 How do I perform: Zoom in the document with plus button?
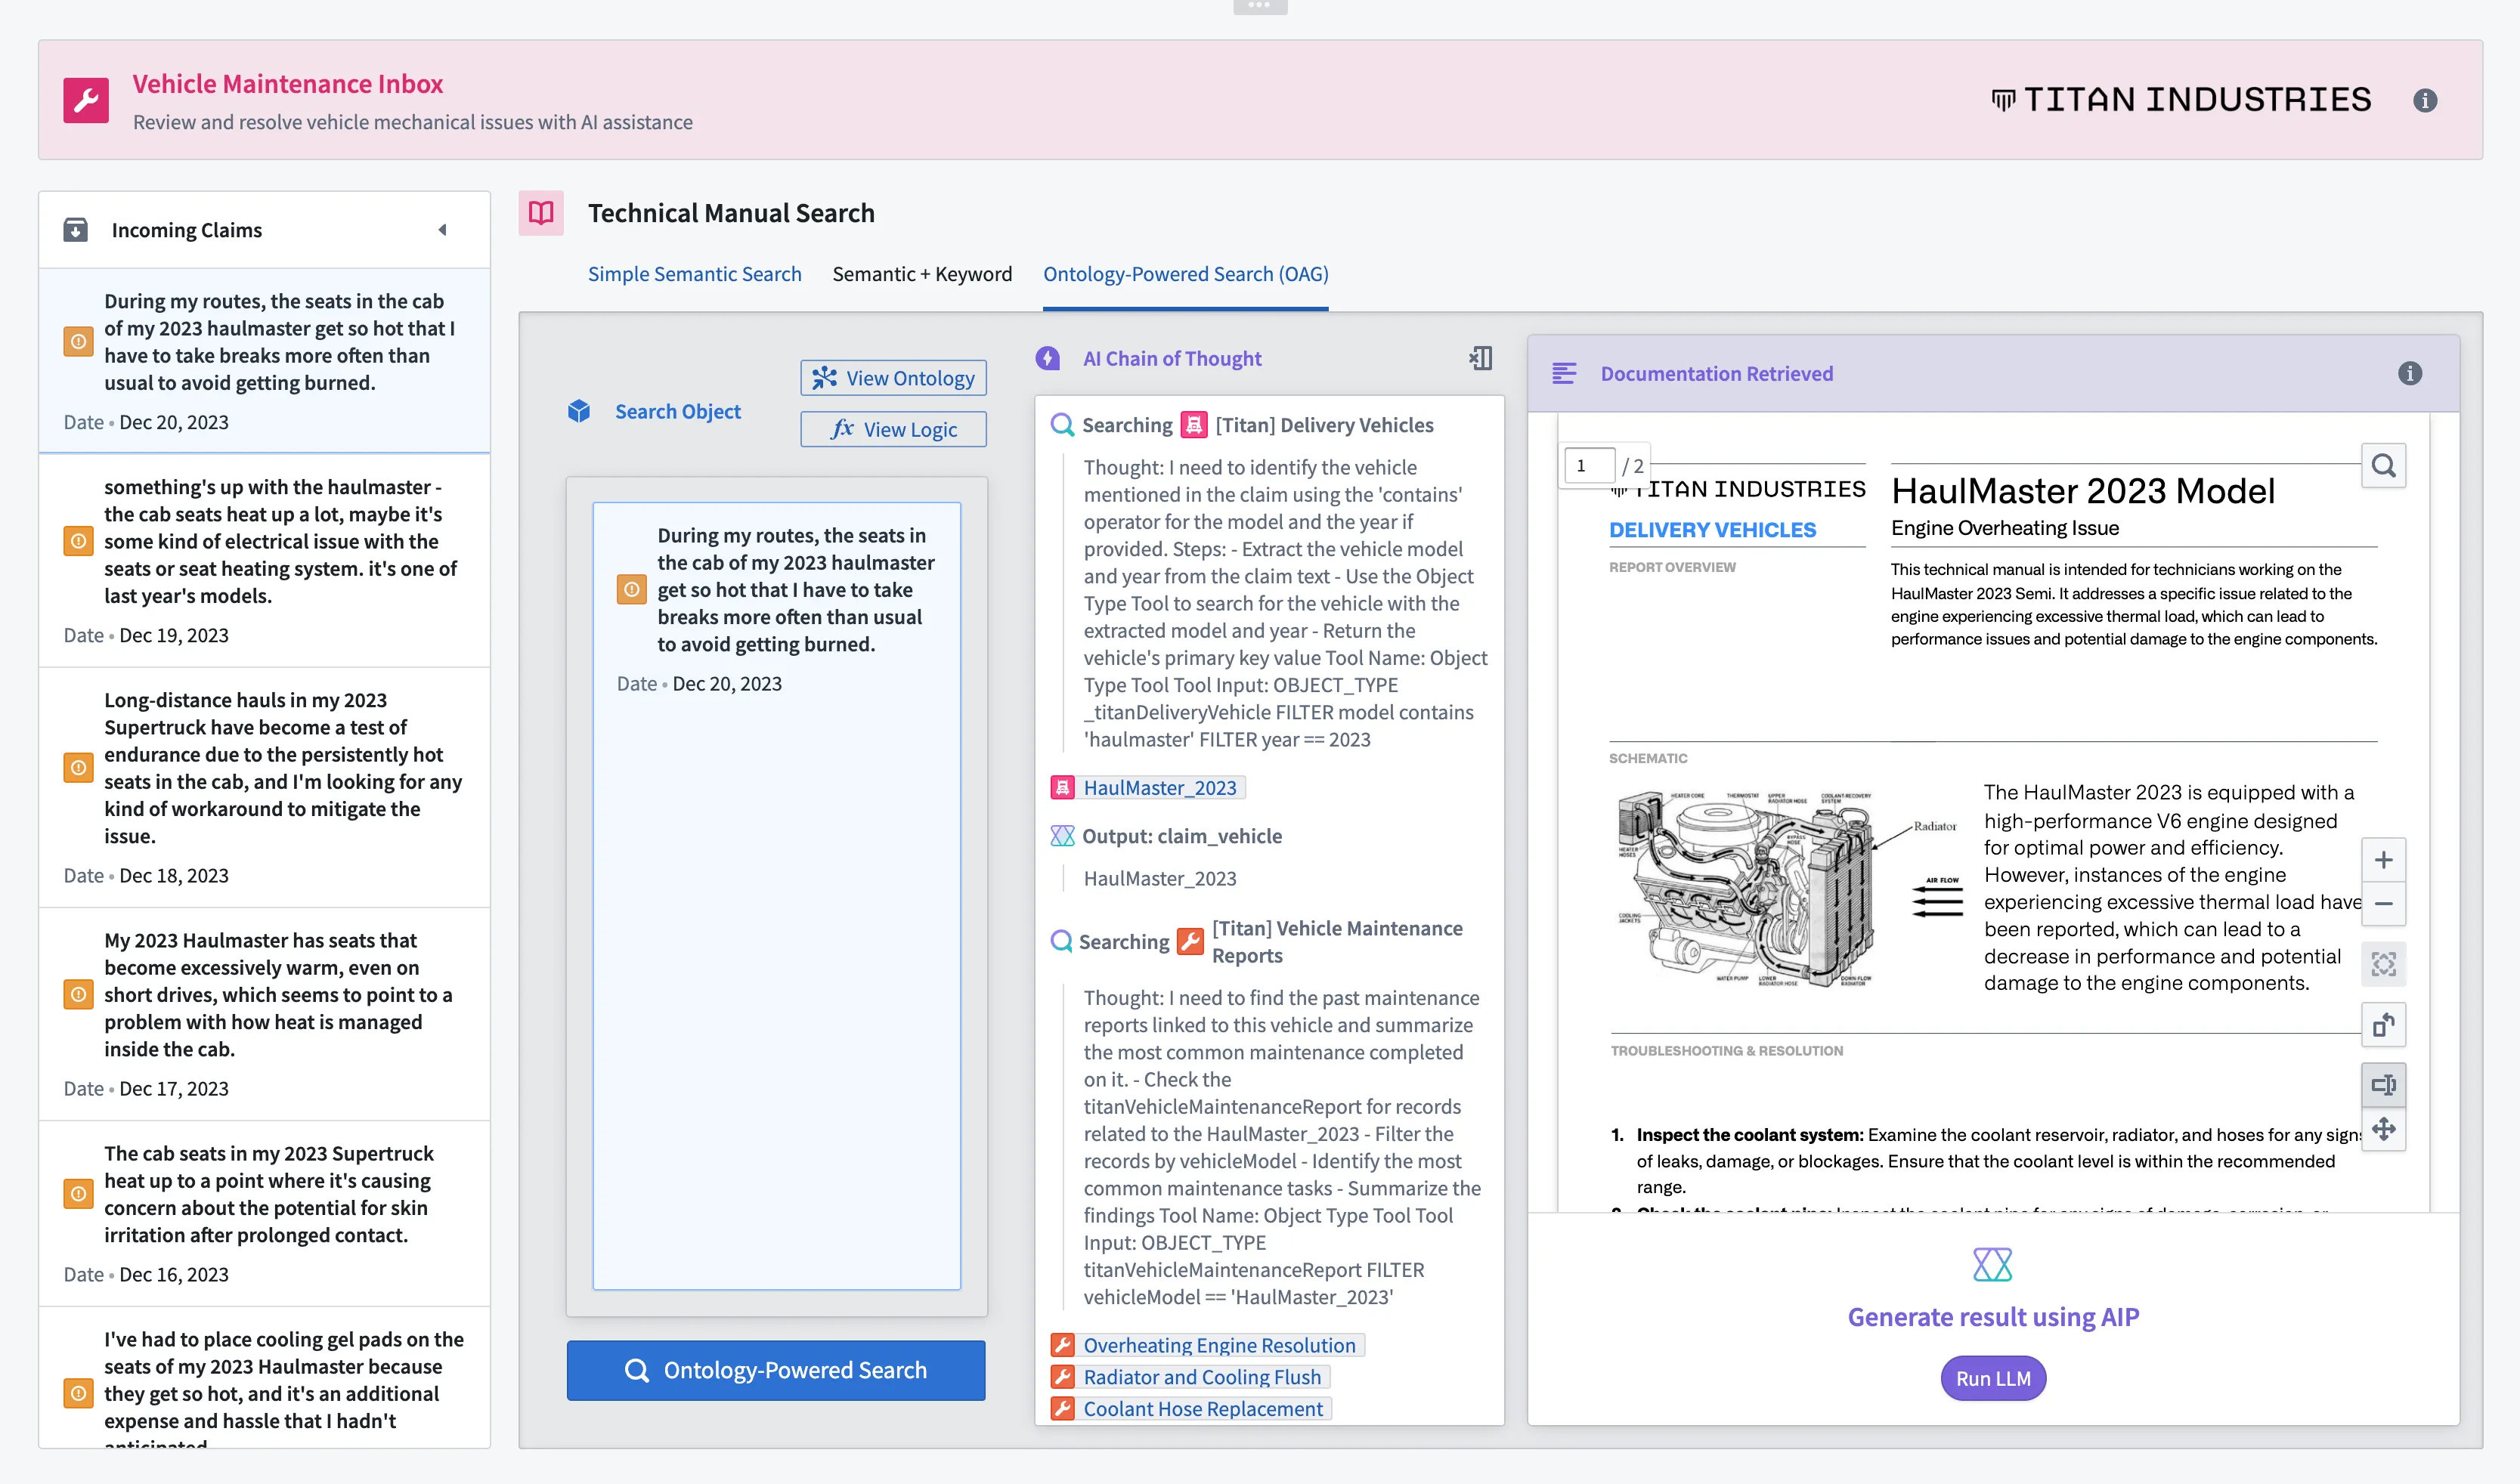[2383, 860]
